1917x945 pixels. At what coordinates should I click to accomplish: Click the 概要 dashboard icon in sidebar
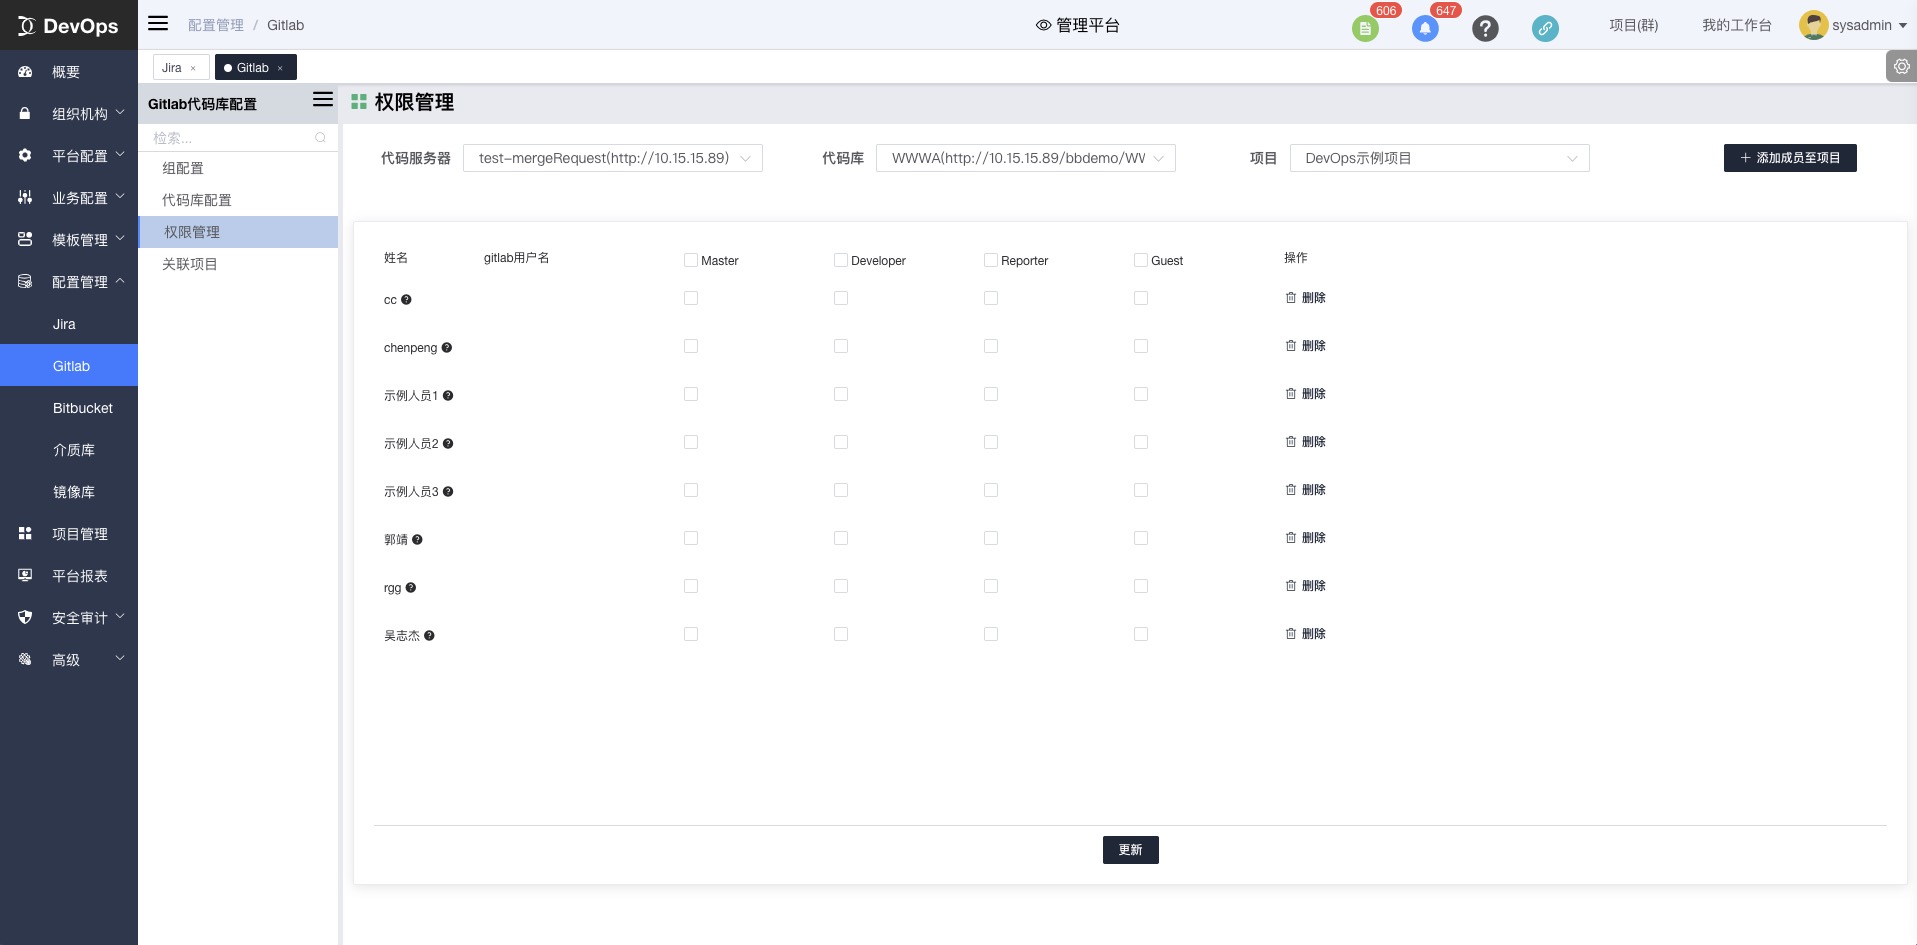click(x=25, y=72)
